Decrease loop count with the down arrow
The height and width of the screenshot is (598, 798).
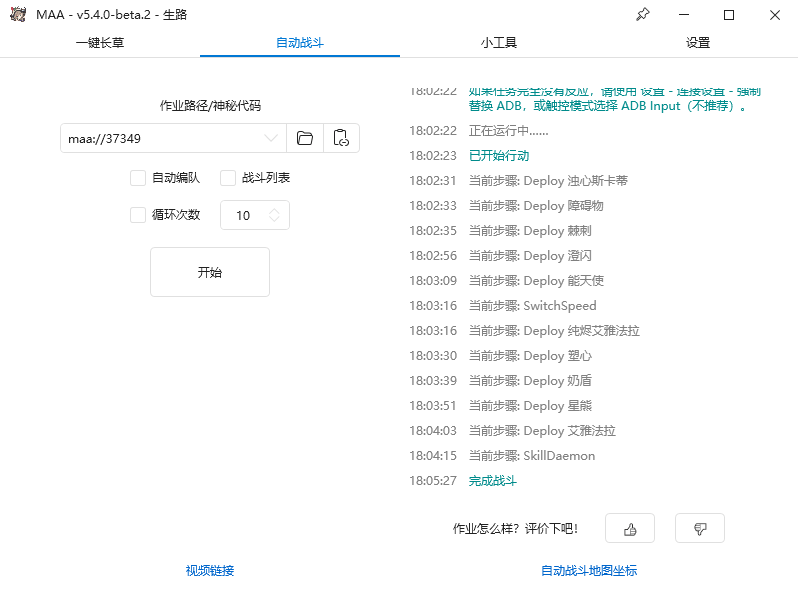point(274,220)
